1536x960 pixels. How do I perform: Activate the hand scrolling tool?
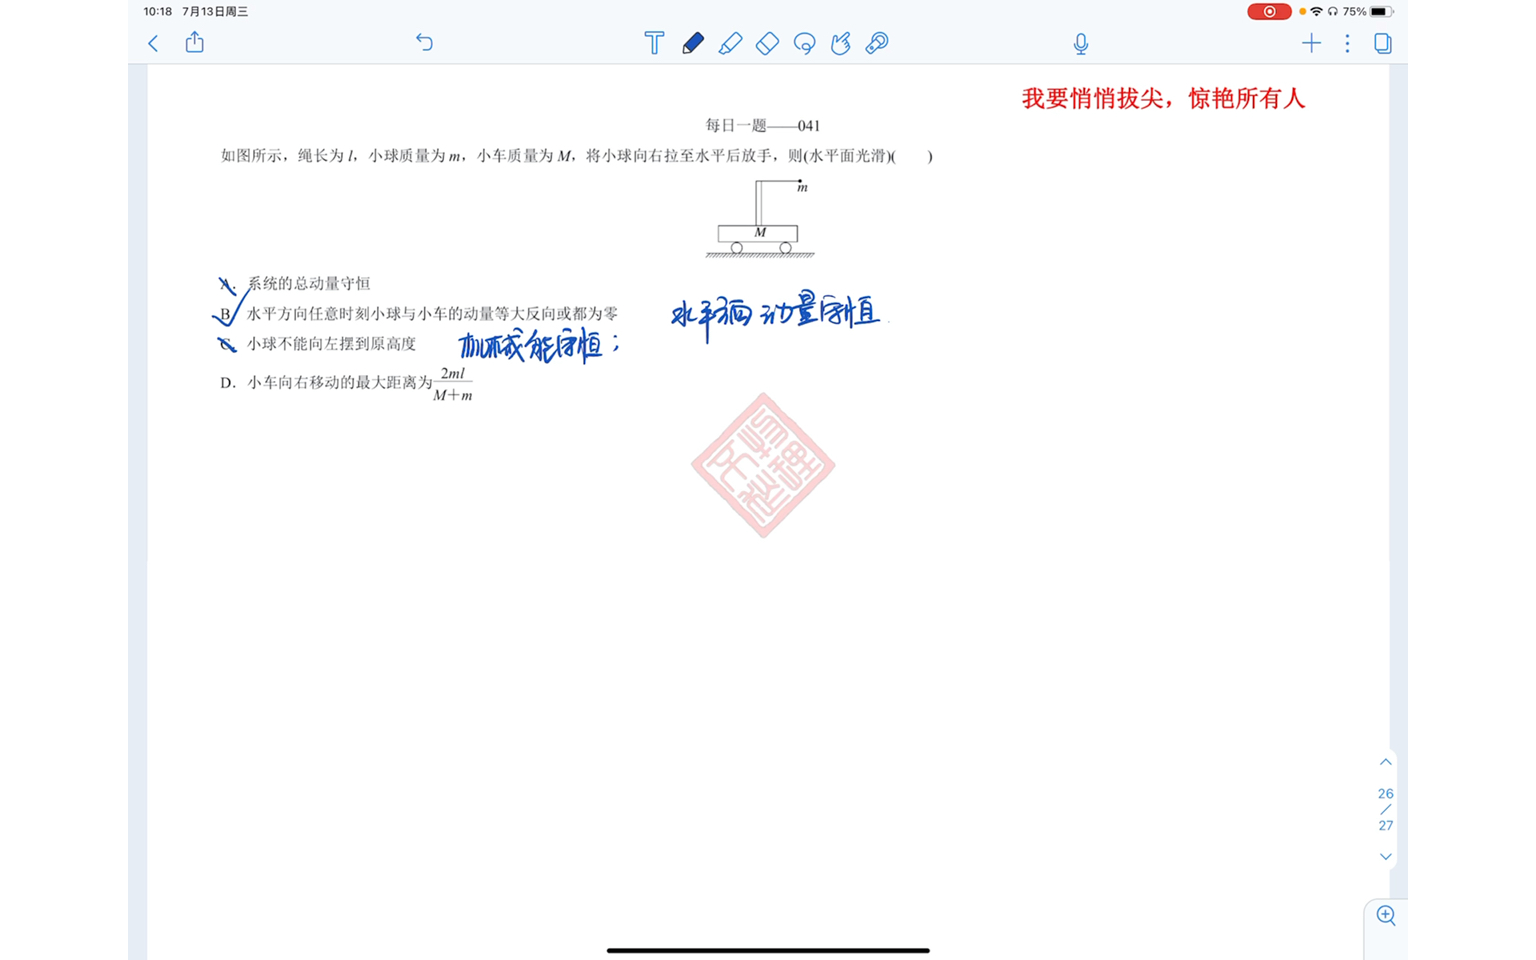tap(840, 43)
